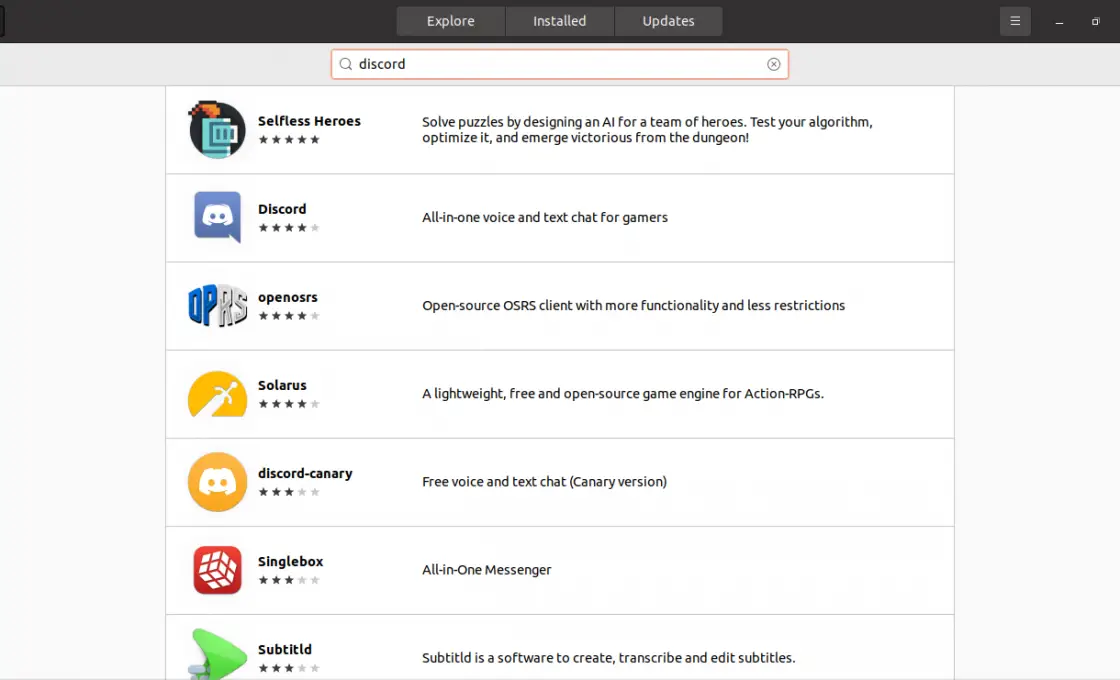
Task: Open the Subtitld green play icon
Action: coord(217,654)
